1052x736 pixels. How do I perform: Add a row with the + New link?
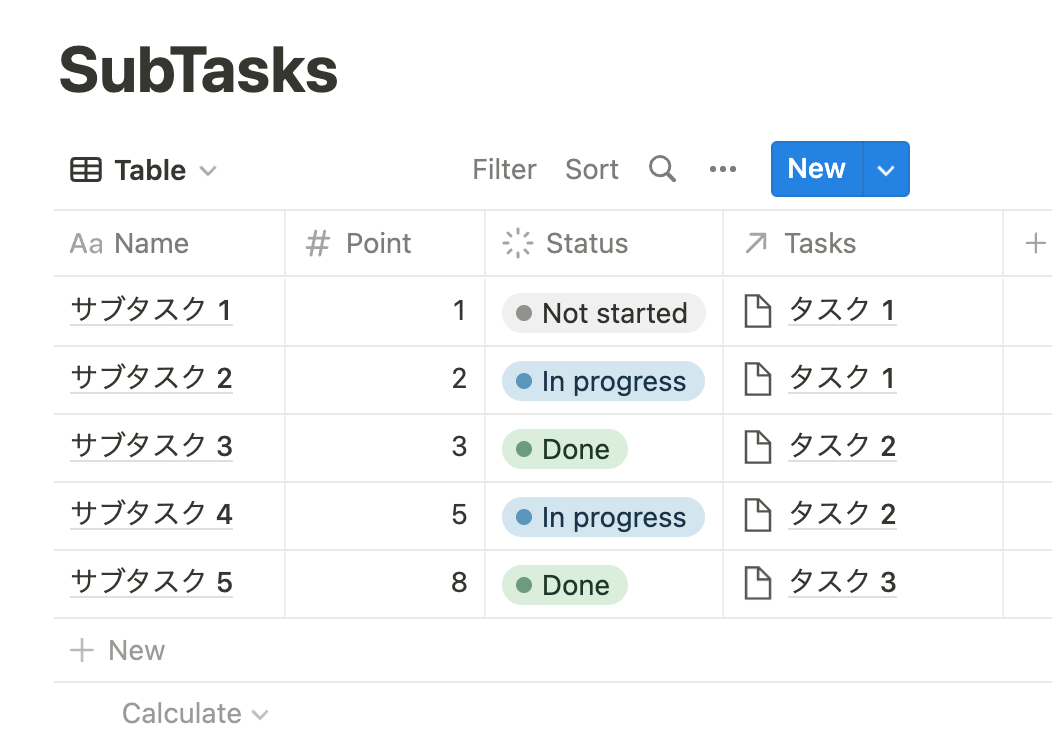pyautogui.click(x=118, y=651)
